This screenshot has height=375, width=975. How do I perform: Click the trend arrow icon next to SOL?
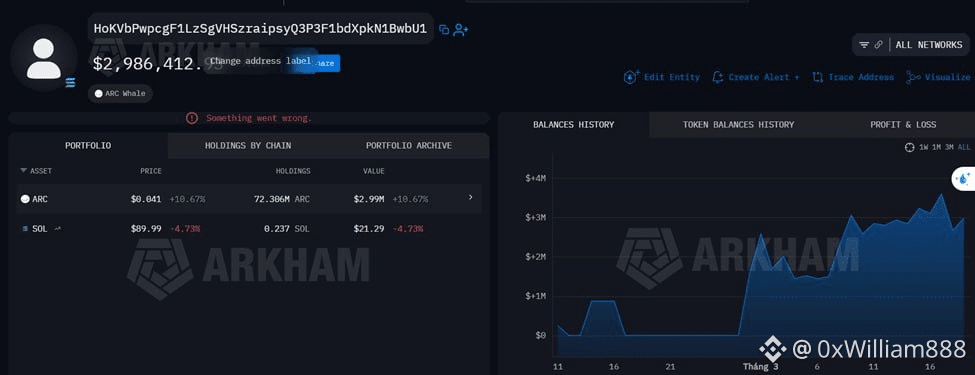57,229
